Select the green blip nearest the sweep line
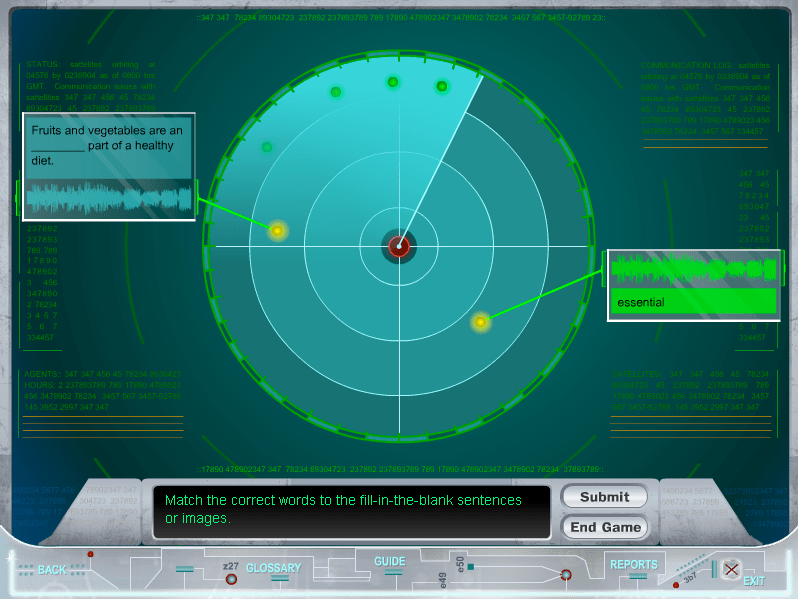Image resolution: width=798 pixels, height=599 pixels. pyautogui.click(x=442, y=87)
